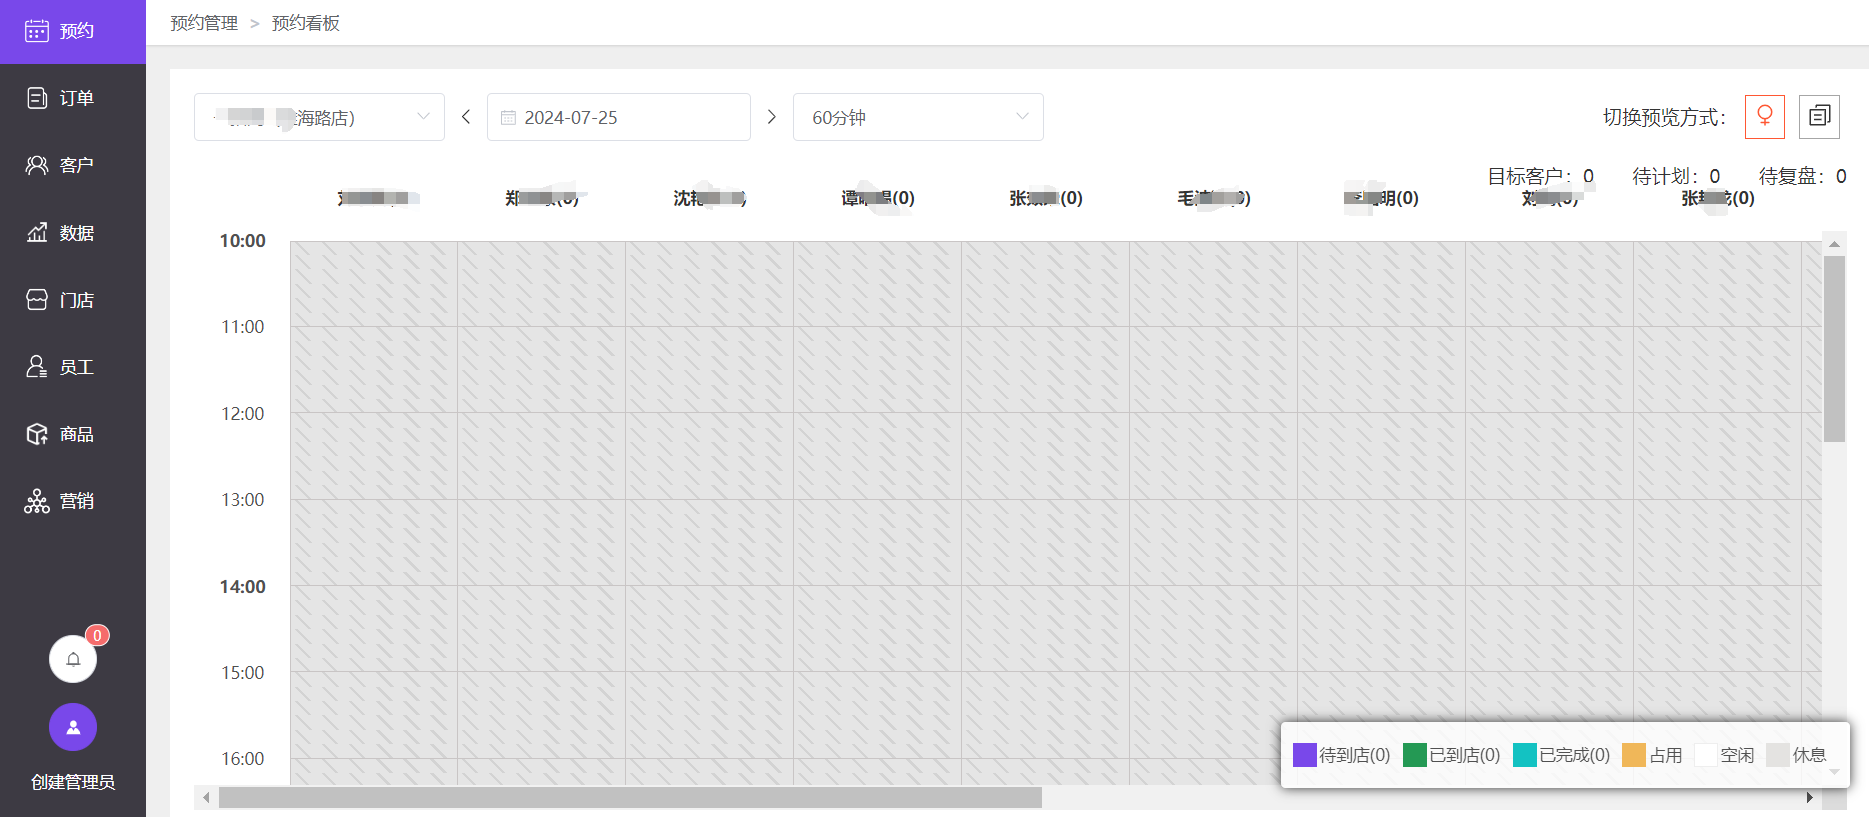Click the notification bell icon
The image size is (1869, 817).
coord(73,659)
